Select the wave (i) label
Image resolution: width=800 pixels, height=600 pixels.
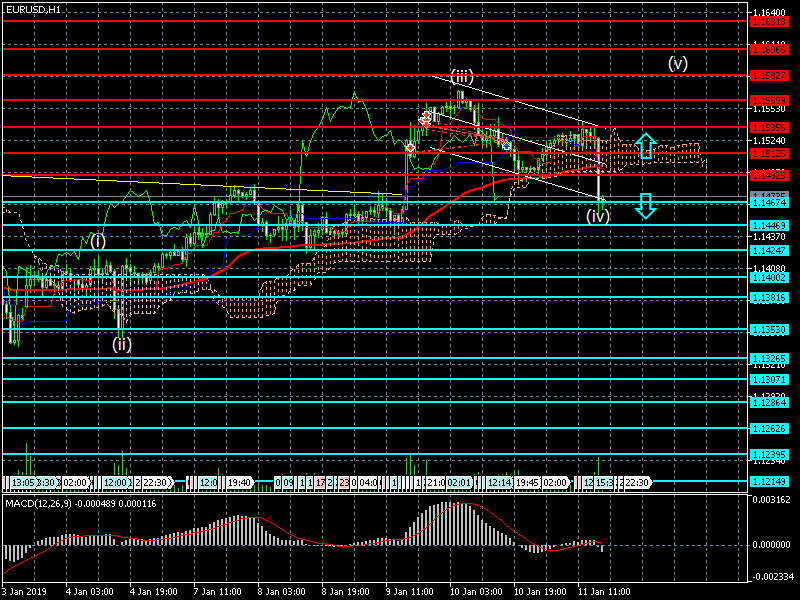[x=97, y=240]
